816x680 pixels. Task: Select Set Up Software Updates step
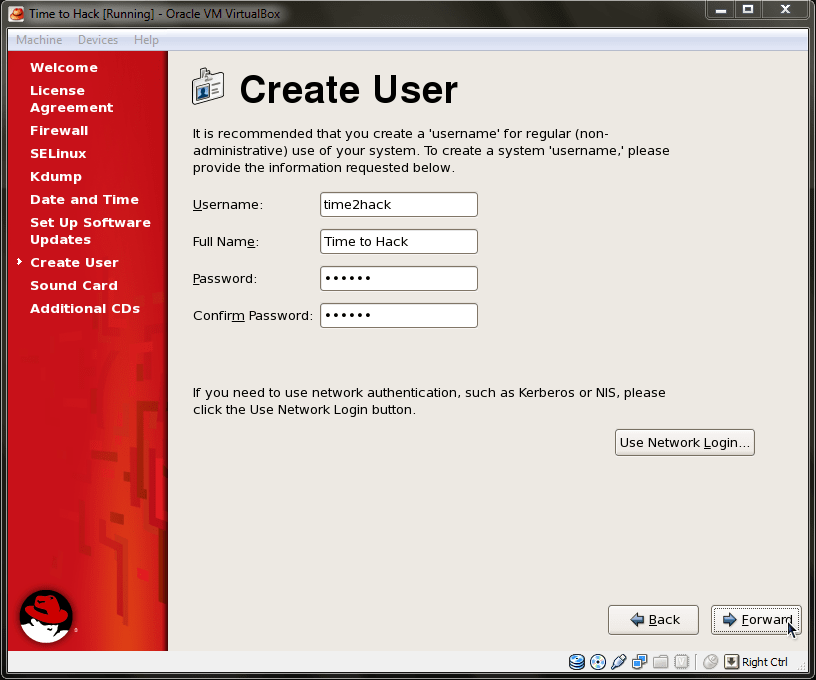91,231
